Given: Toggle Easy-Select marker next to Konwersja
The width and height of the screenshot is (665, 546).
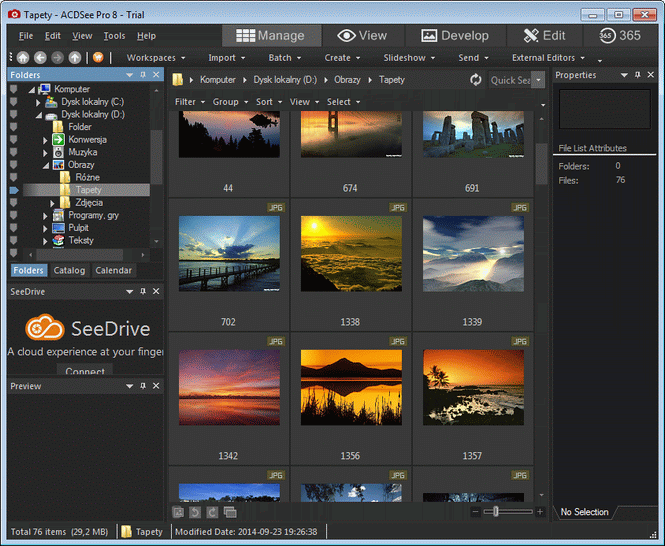Looking at the screenshot, I should point(14,139).
